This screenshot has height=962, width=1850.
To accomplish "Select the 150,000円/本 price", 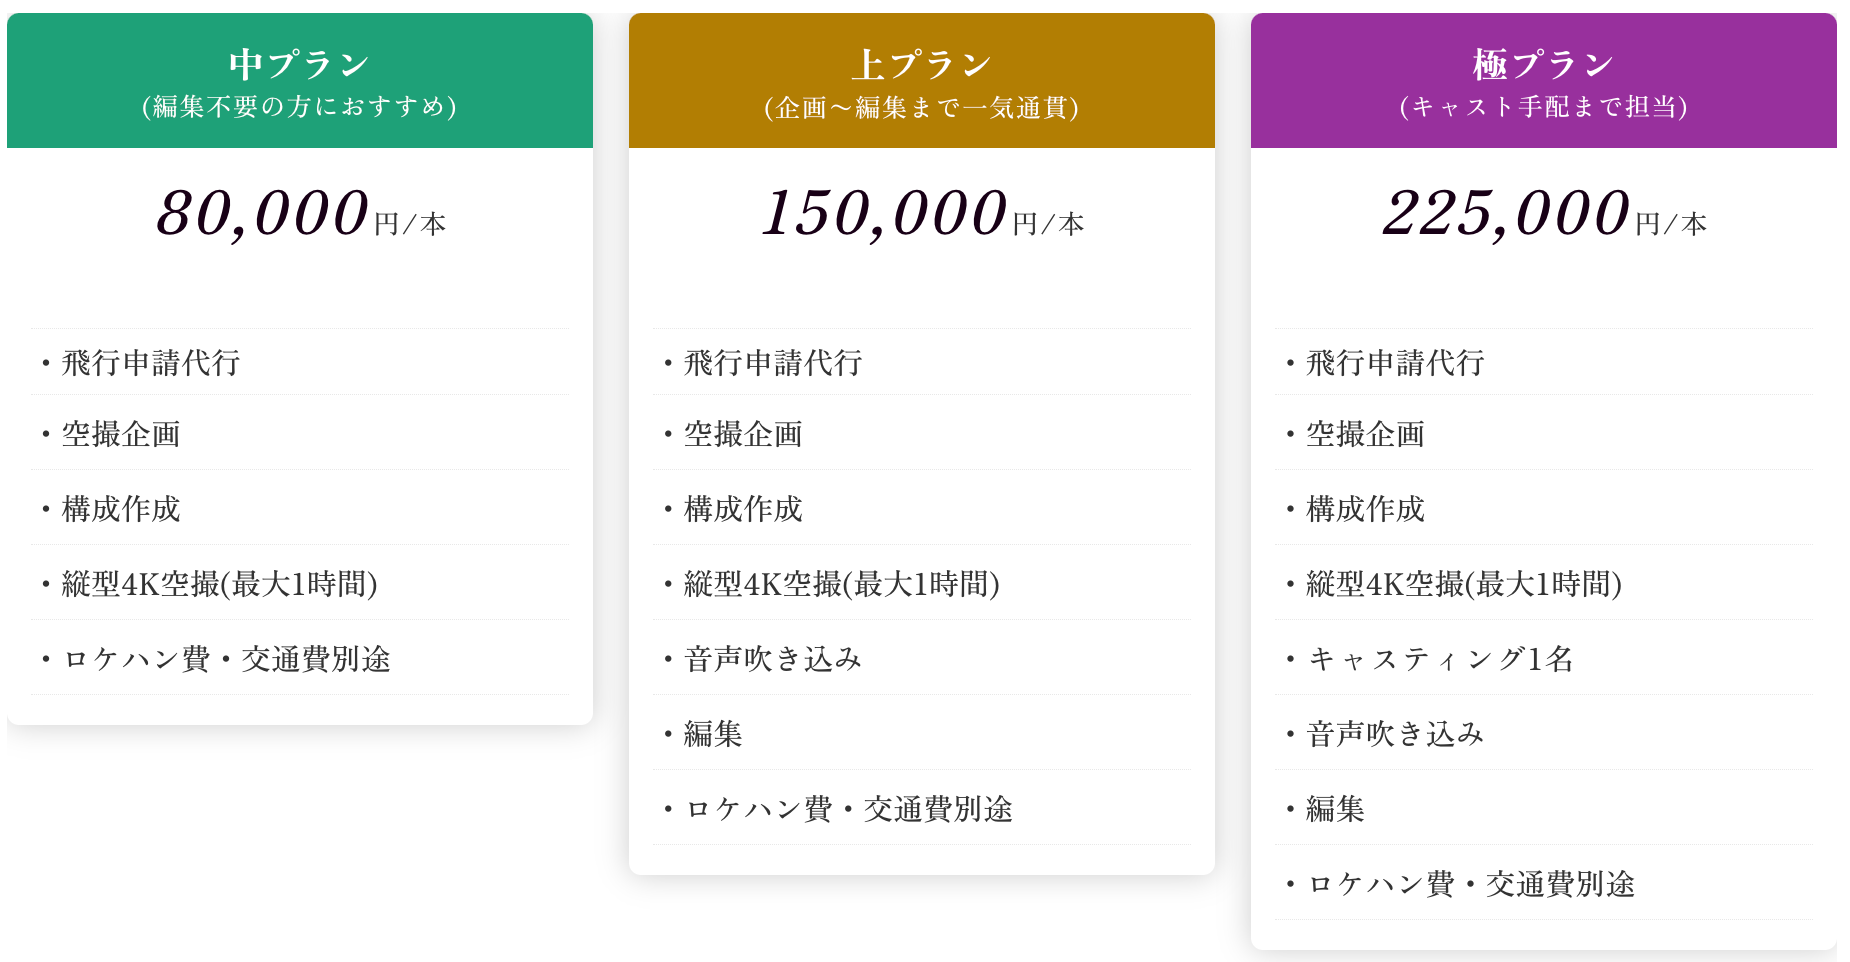I will [x=921, y=214].
